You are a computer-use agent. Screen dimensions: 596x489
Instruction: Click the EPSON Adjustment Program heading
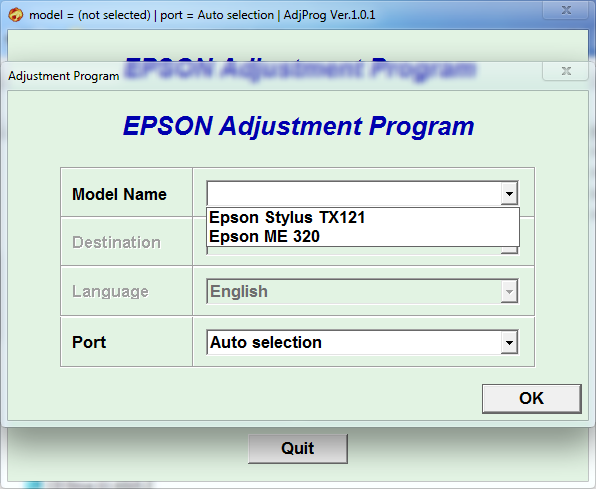298,126
